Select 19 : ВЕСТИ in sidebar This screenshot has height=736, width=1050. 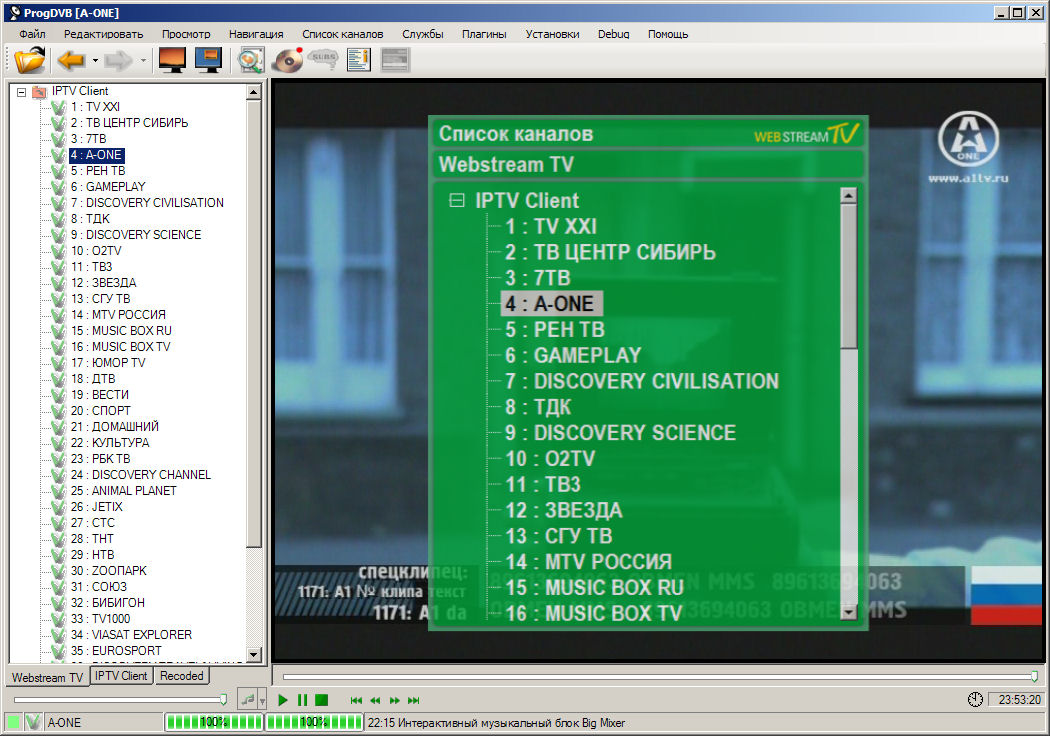tap(100, 395)
